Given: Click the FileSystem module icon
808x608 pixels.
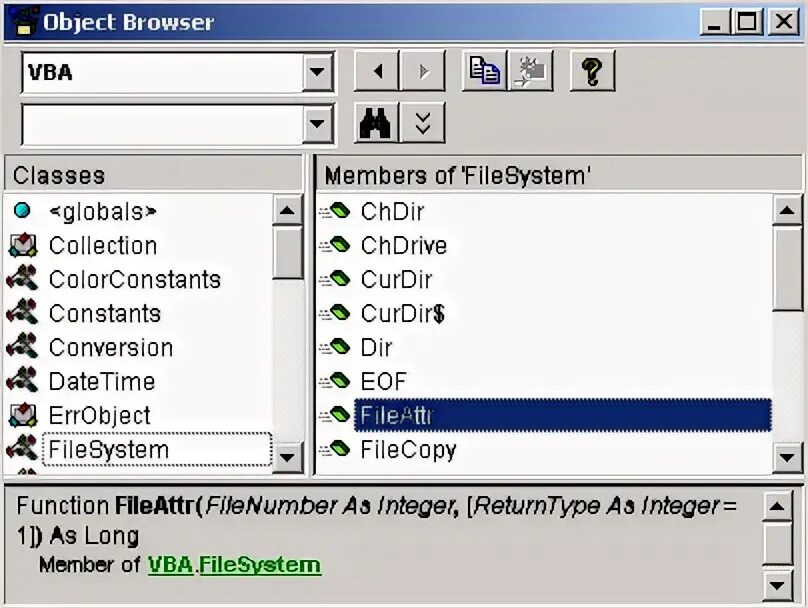Looking at the screenshot, I should [22, 449].
